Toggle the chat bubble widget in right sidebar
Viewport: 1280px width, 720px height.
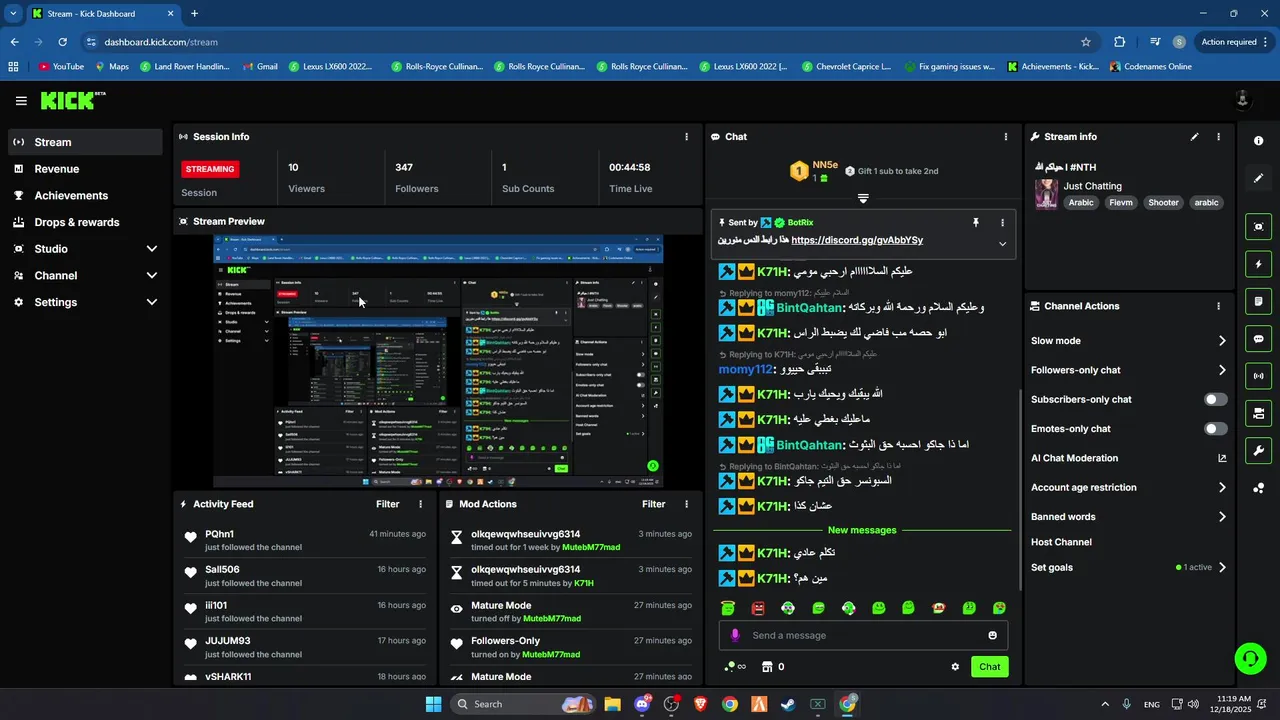pyautogui.click(x=1259, y=339)
